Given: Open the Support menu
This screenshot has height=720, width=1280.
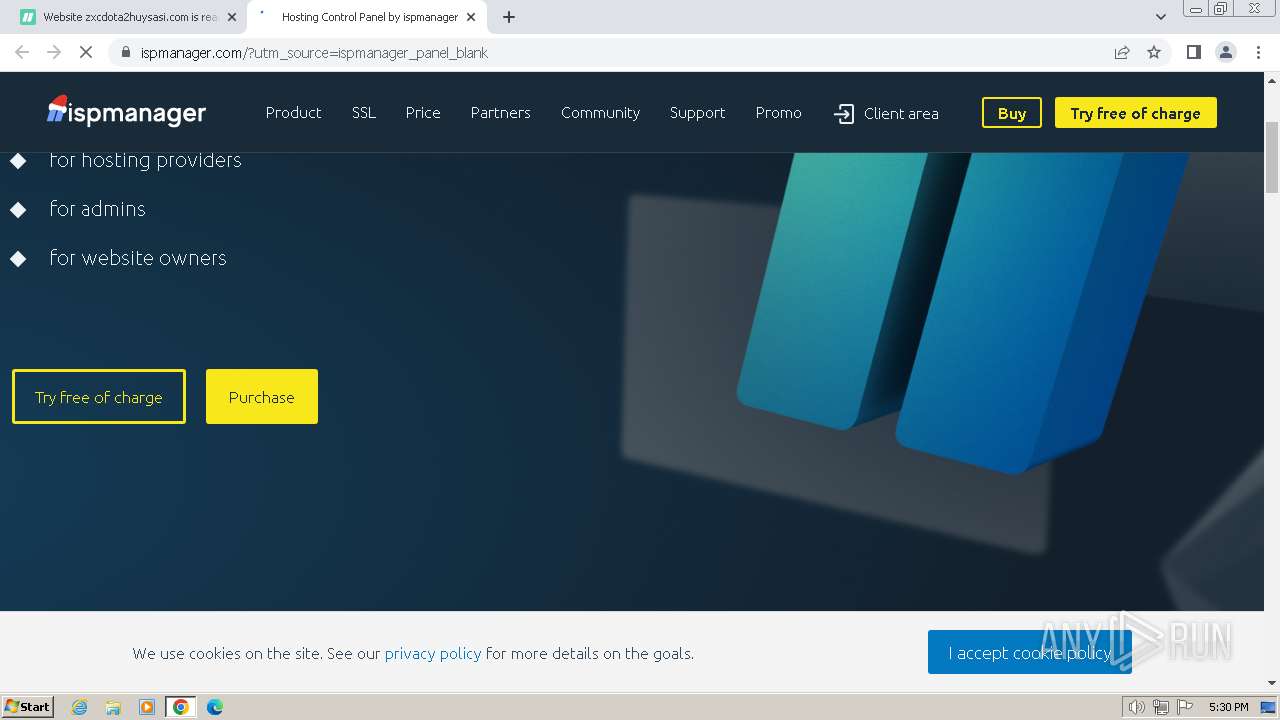Looking at the screenshot, I should (697, 112).
